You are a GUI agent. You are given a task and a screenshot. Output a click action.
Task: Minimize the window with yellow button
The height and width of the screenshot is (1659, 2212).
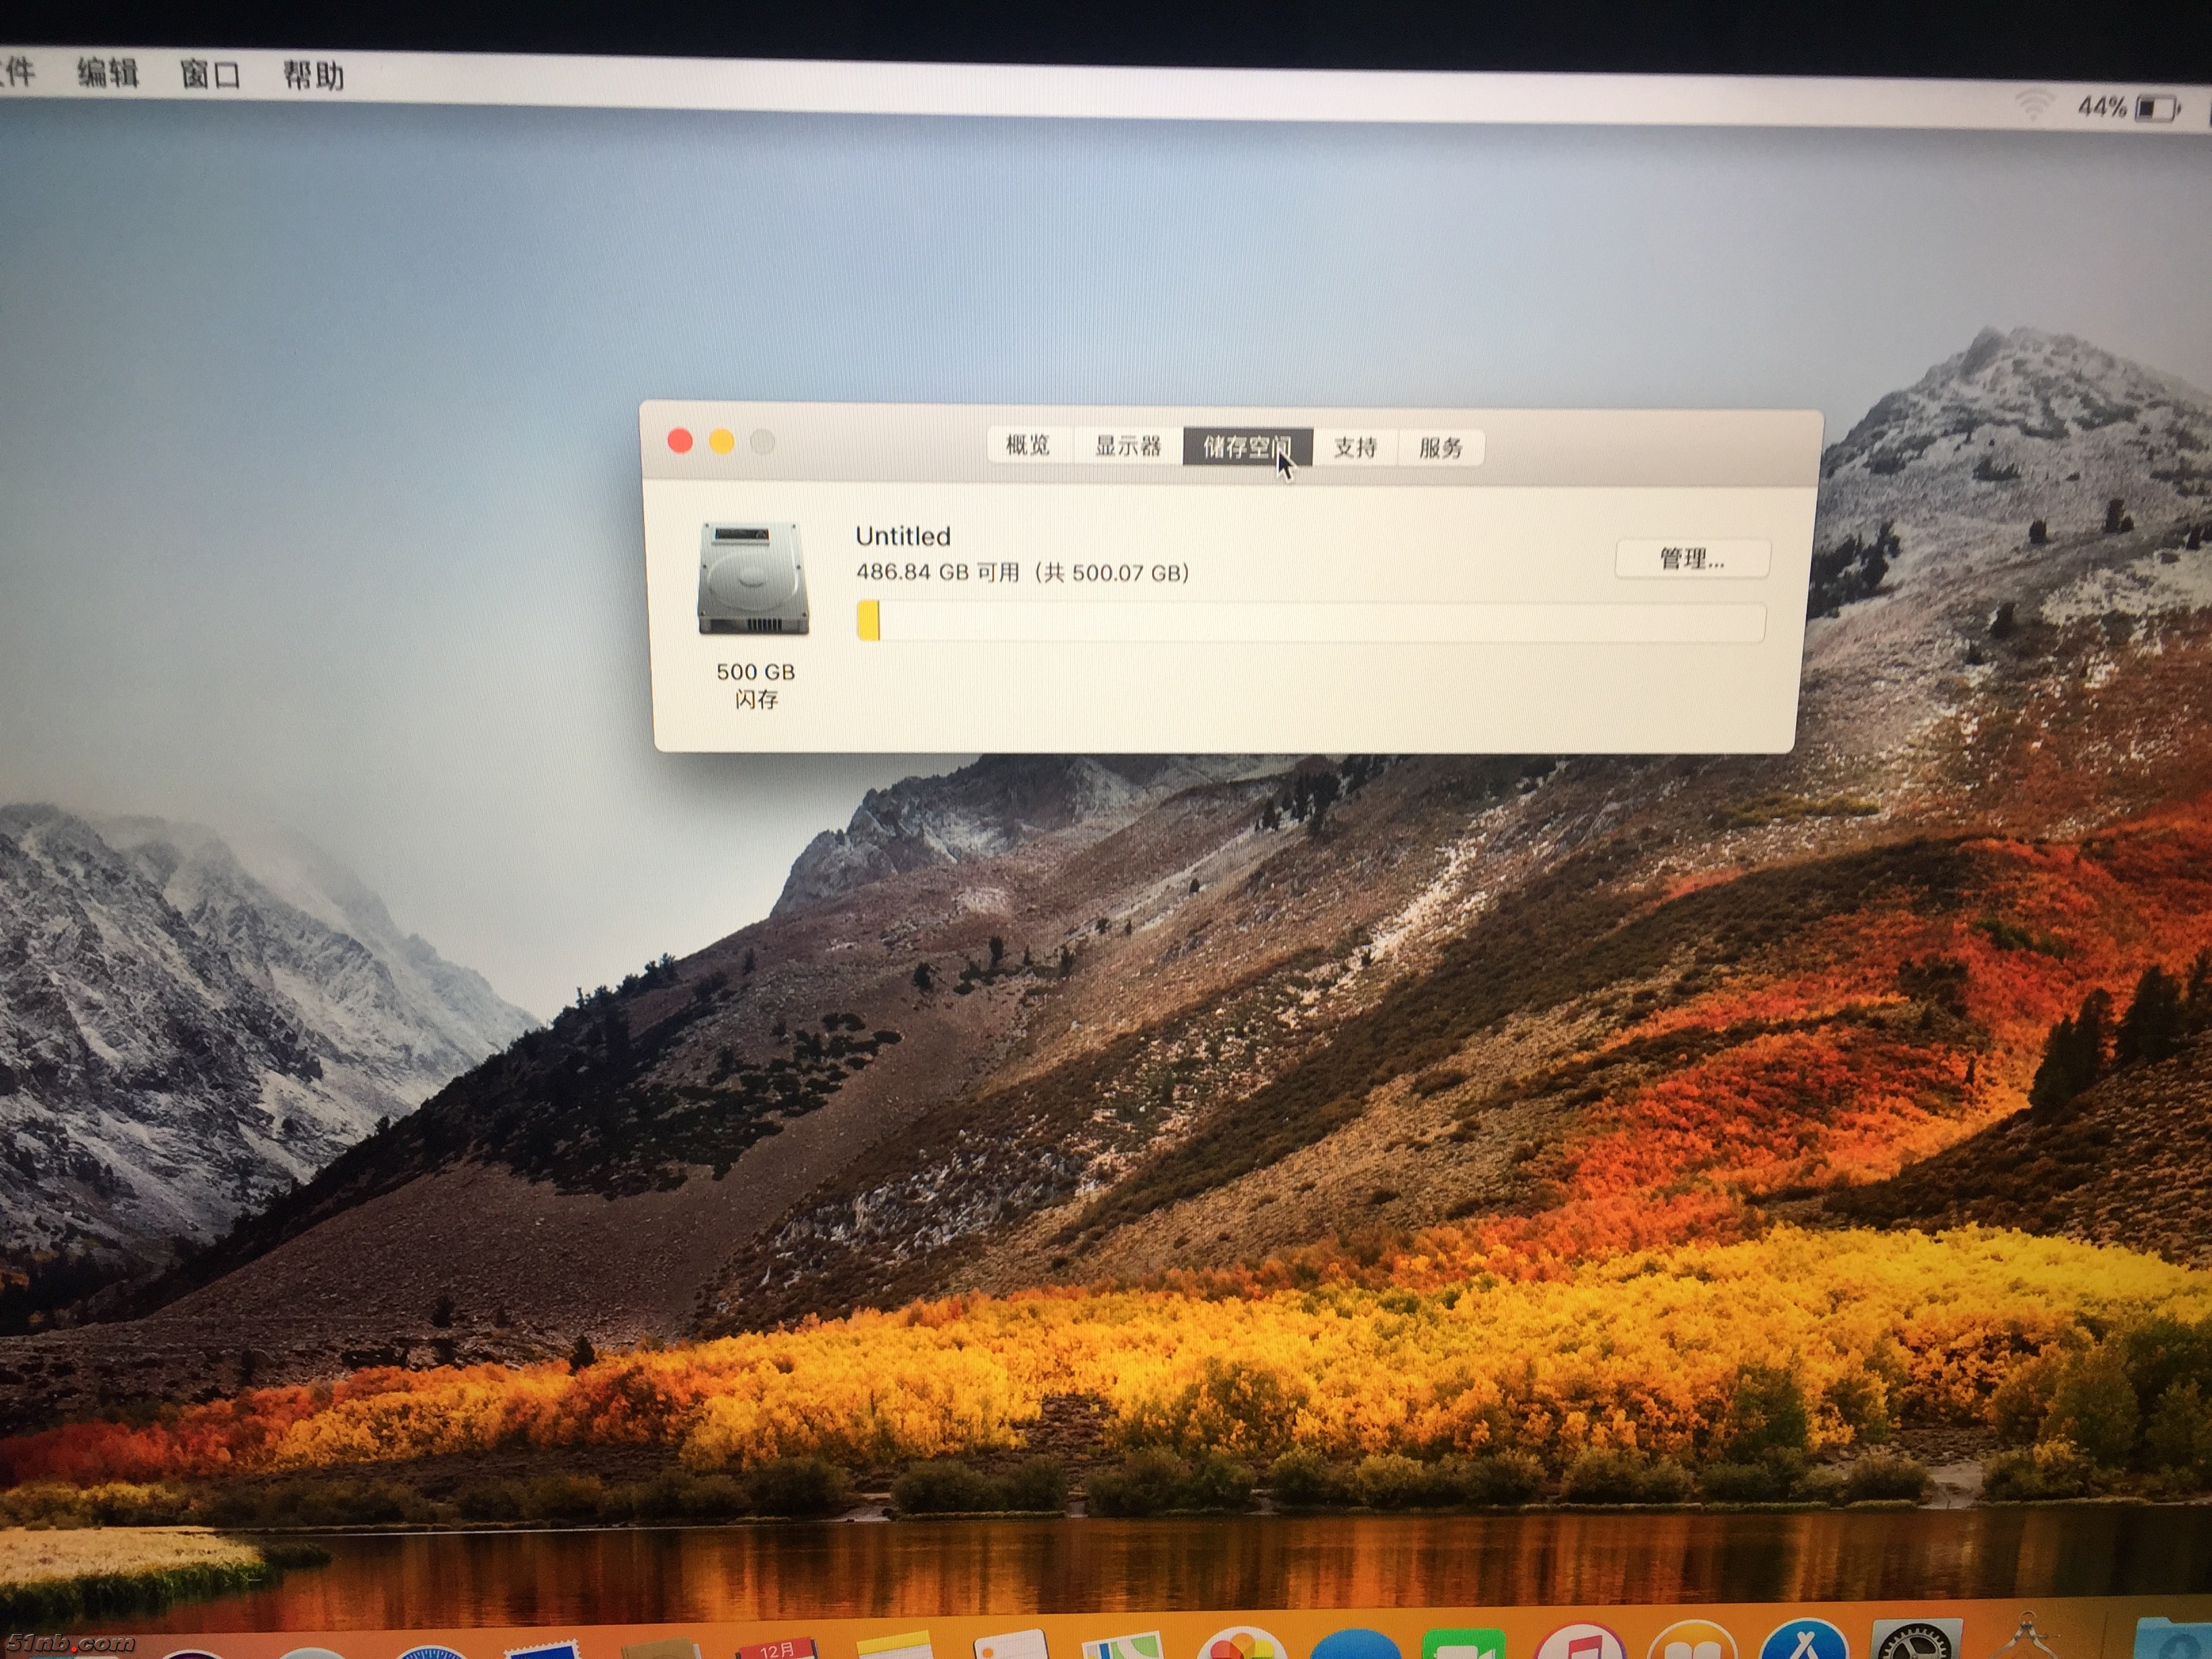coord(721,441)
